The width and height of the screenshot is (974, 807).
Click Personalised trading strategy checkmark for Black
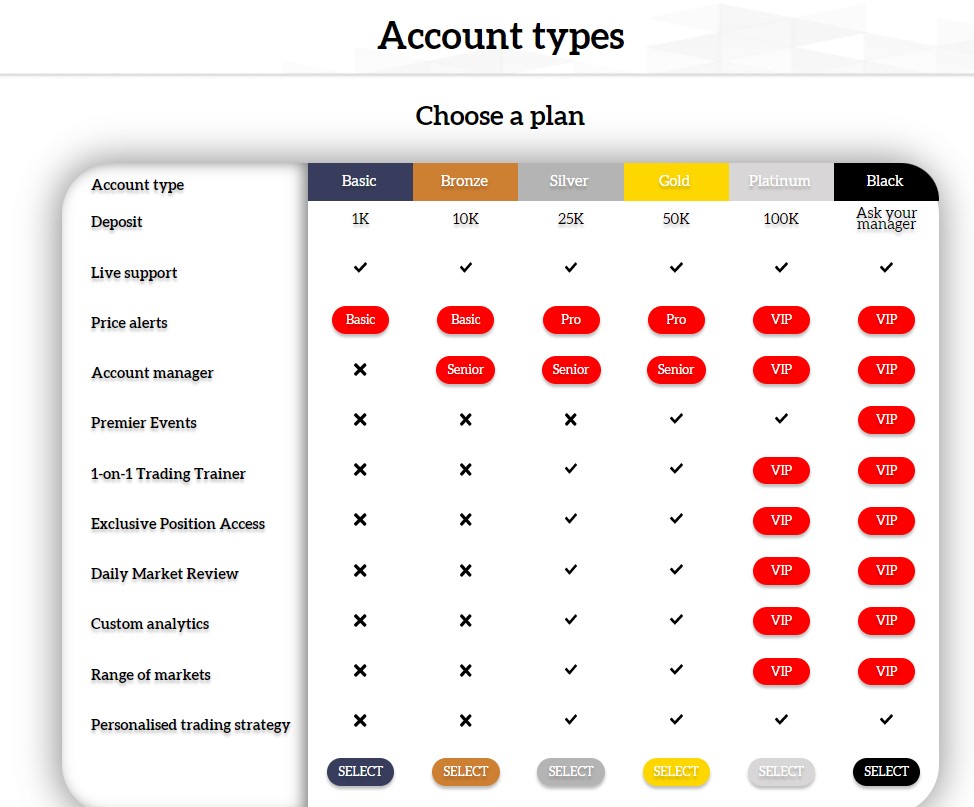tap(886, 719)
